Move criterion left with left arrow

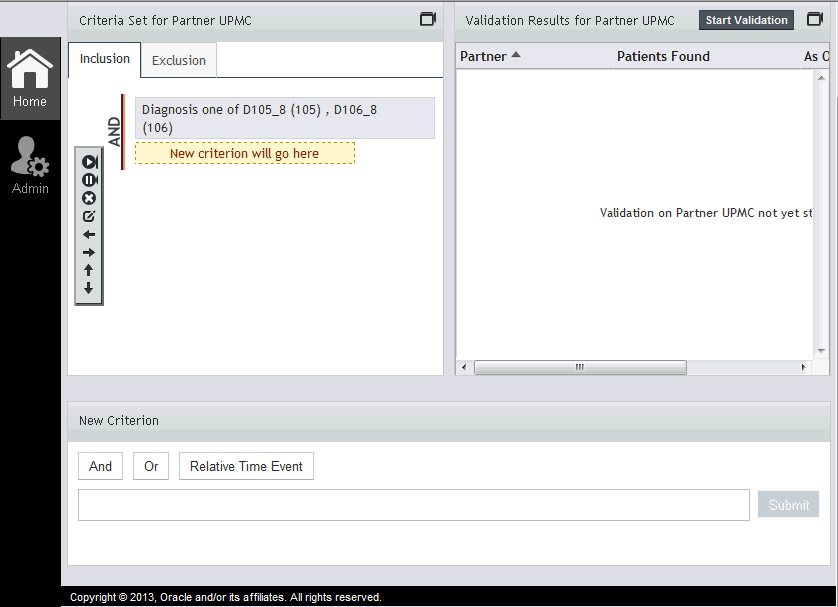pyautogui.click(x=89, y=235)
